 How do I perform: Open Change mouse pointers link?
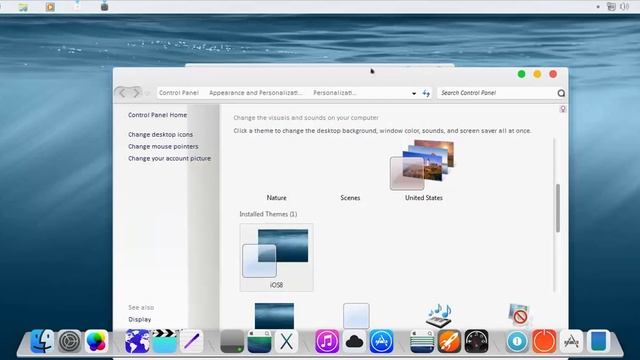point(163,146)
